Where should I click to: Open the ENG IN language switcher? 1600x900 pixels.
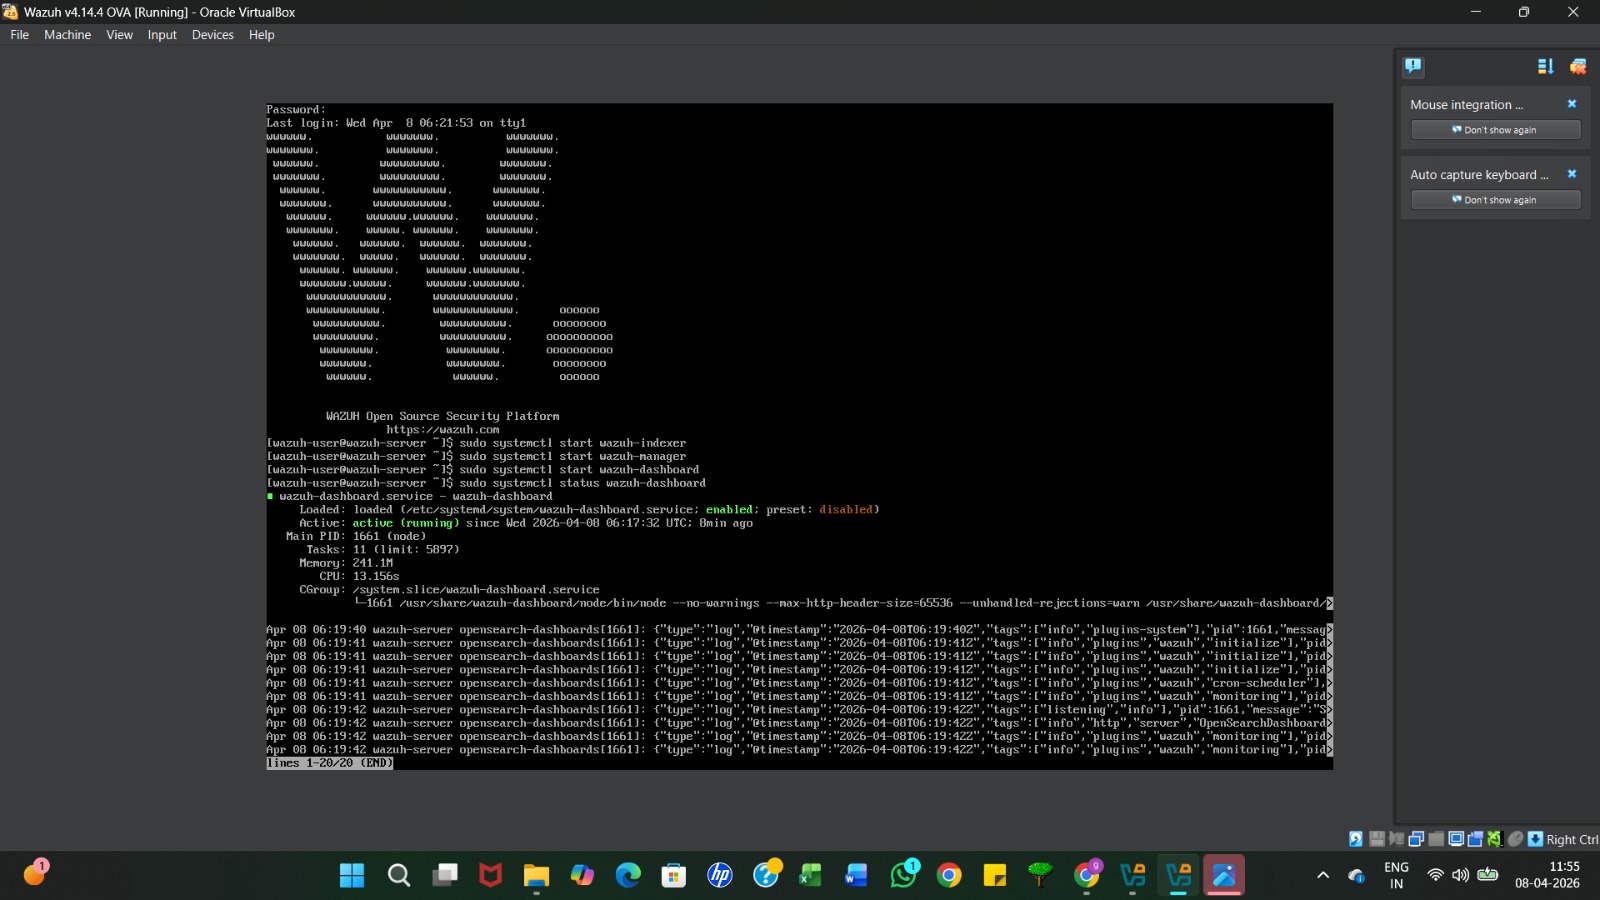point(1396,875)
